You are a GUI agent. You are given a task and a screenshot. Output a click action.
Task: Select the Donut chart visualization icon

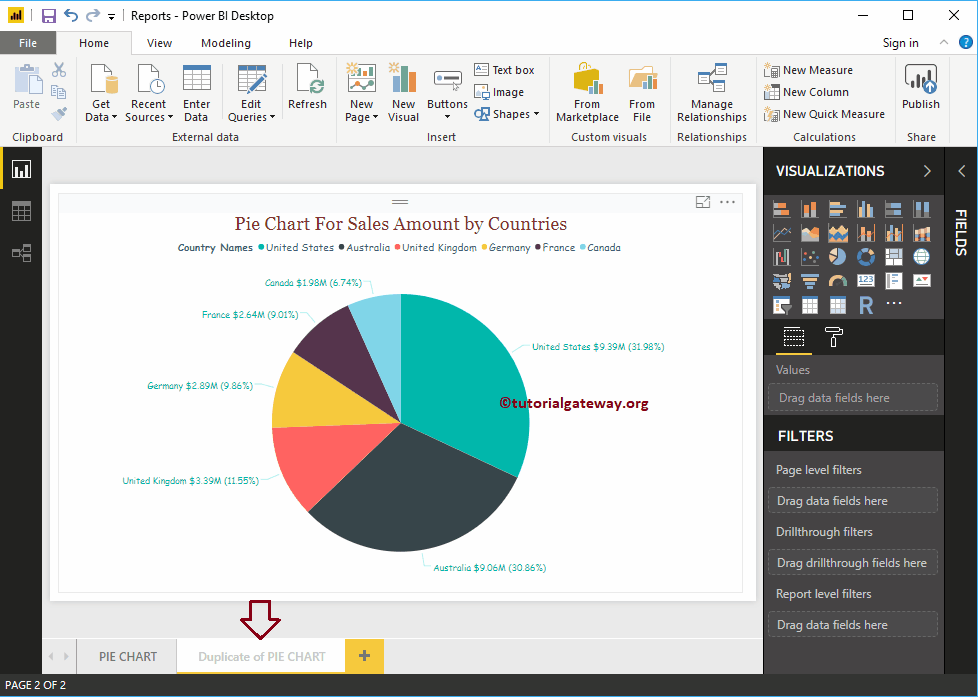pos(865,256)
